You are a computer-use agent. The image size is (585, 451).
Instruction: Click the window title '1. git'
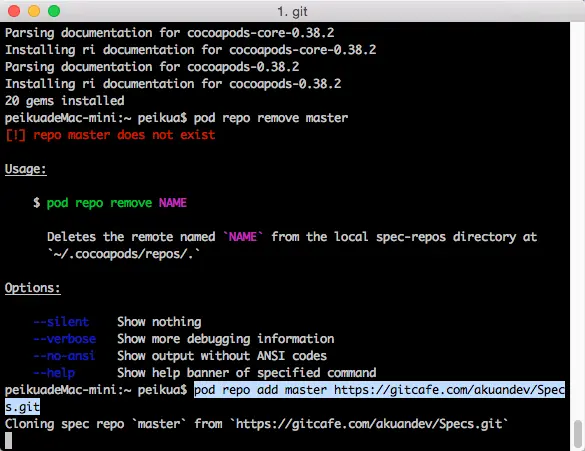point(292,12)
